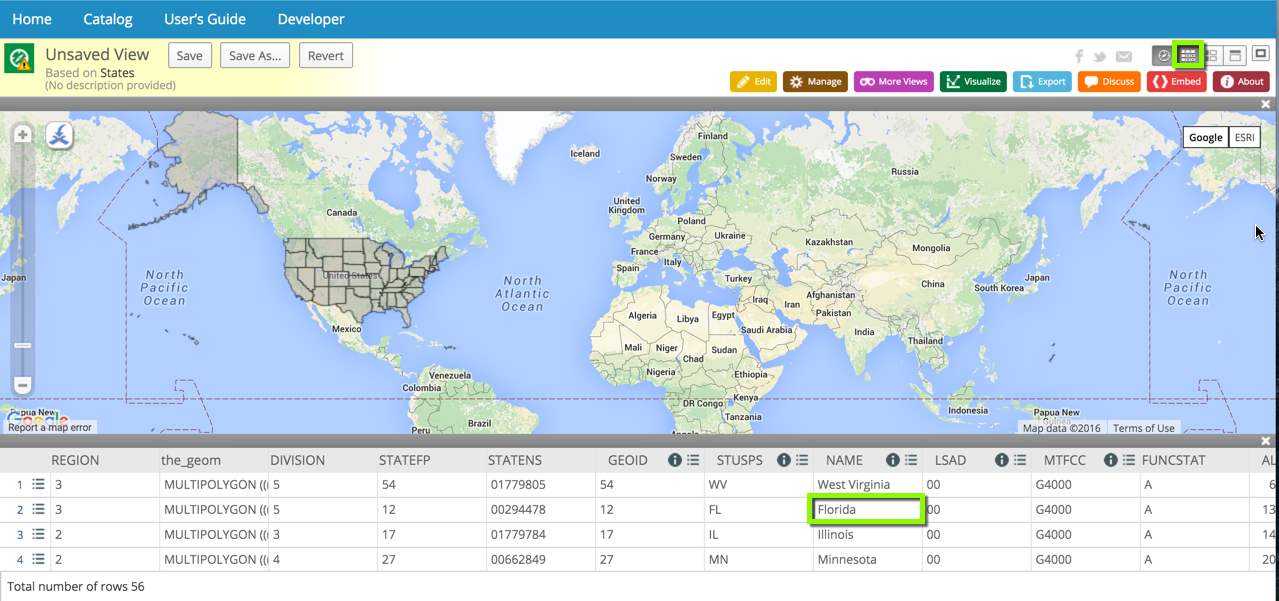Click the Save As... button
This screenshot has width=1279, height=601.
click(x=256, y=56)
